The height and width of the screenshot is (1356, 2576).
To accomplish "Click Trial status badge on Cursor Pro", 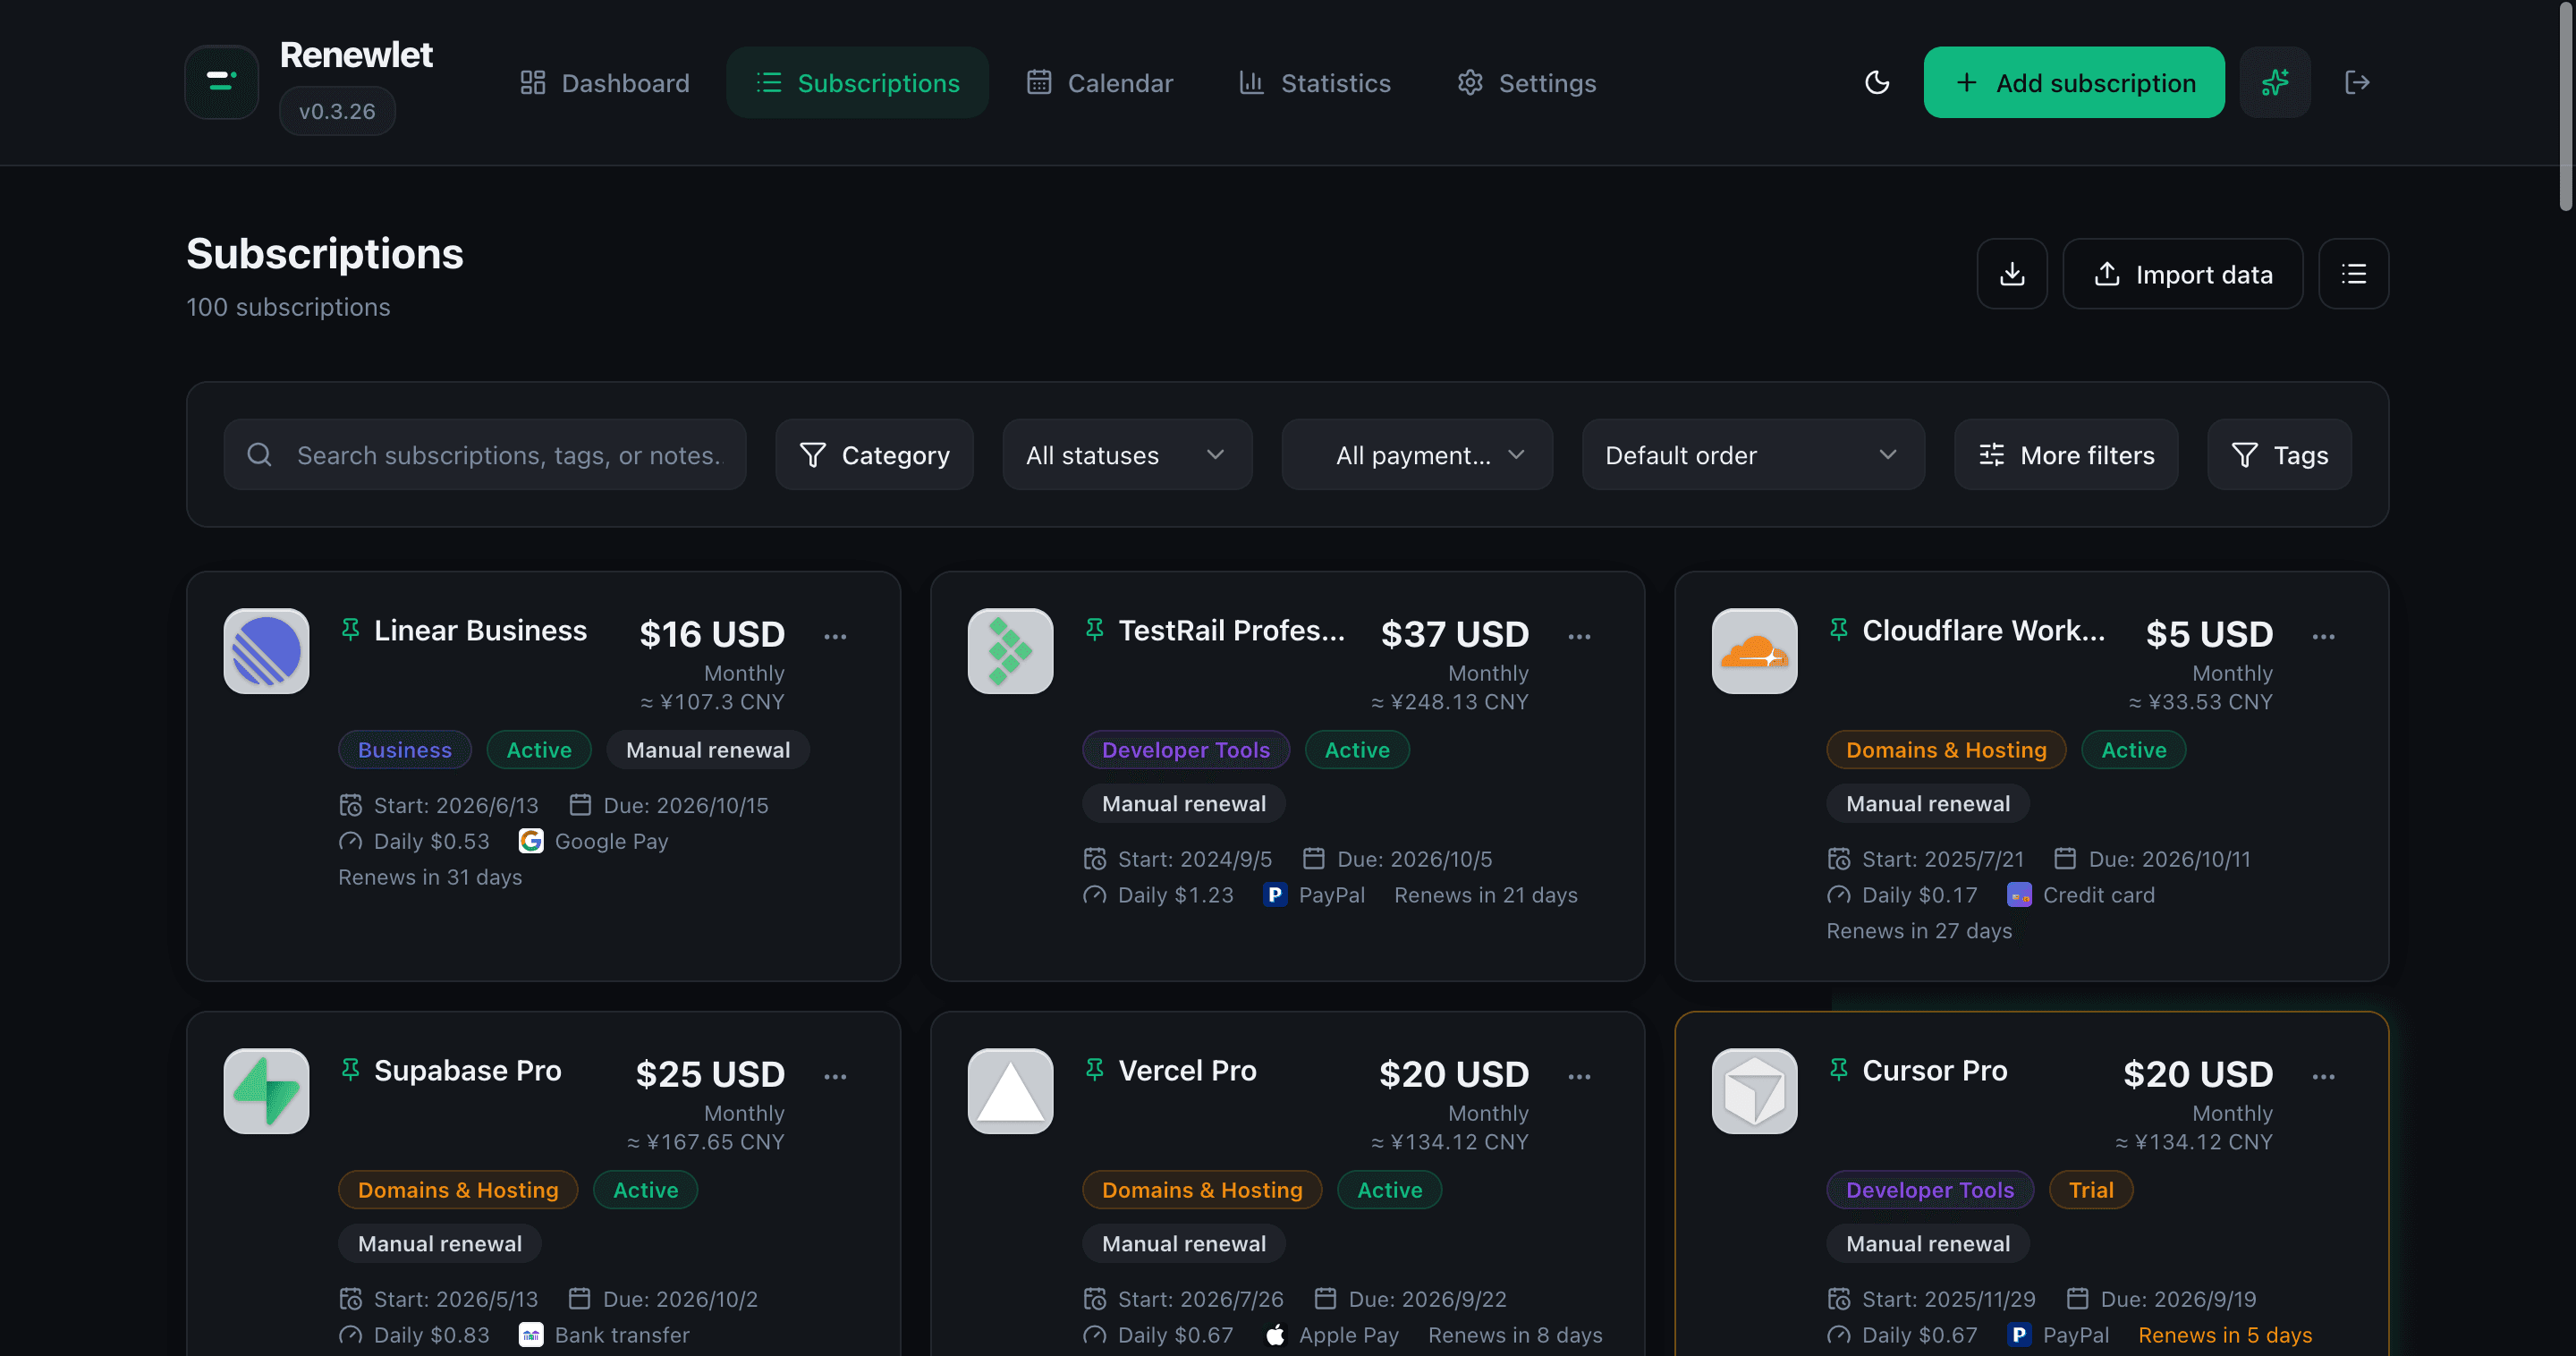I will click(2091, 1190).
